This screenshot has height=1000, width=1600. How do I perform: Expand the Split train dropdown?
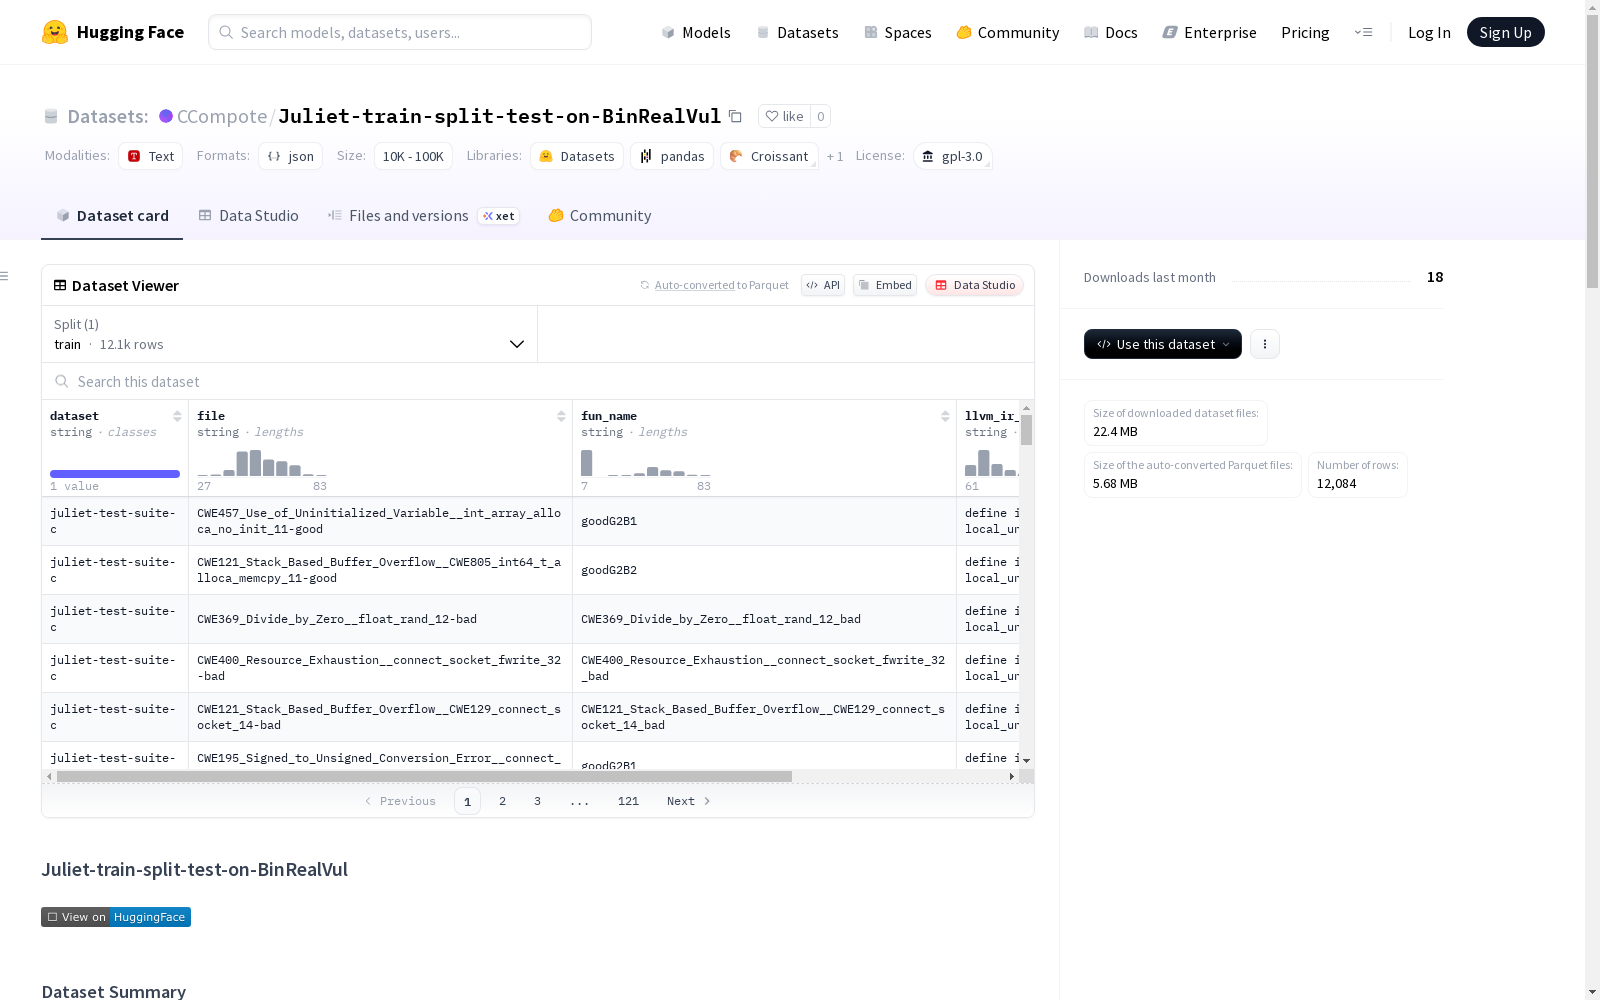[289, 334]
